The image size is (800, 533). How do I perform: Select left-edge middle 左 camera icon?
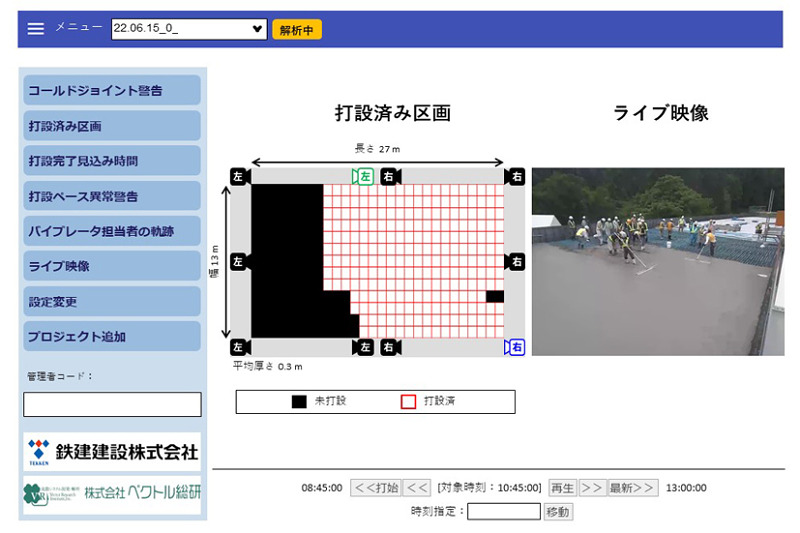coord(240,262)
